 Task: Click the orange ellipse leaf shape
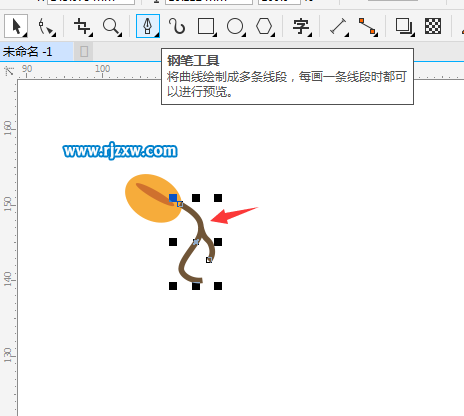click(x=153, y=199)
